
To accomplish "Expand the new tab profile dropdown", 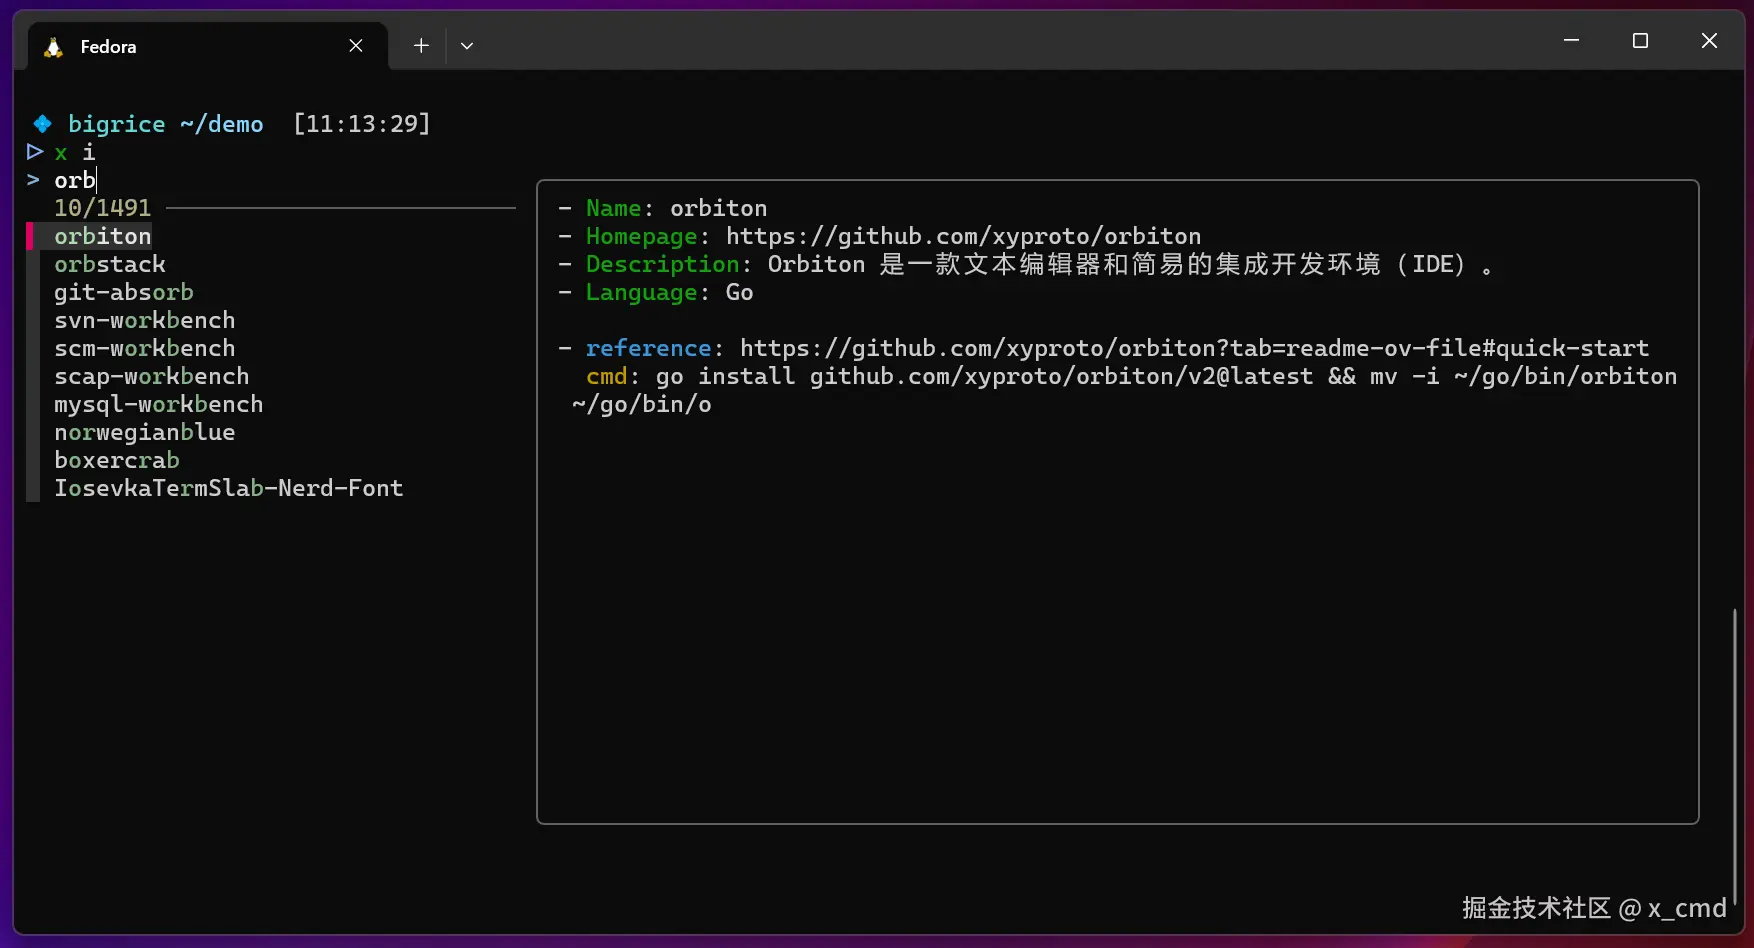I will (x=467, y=46).
